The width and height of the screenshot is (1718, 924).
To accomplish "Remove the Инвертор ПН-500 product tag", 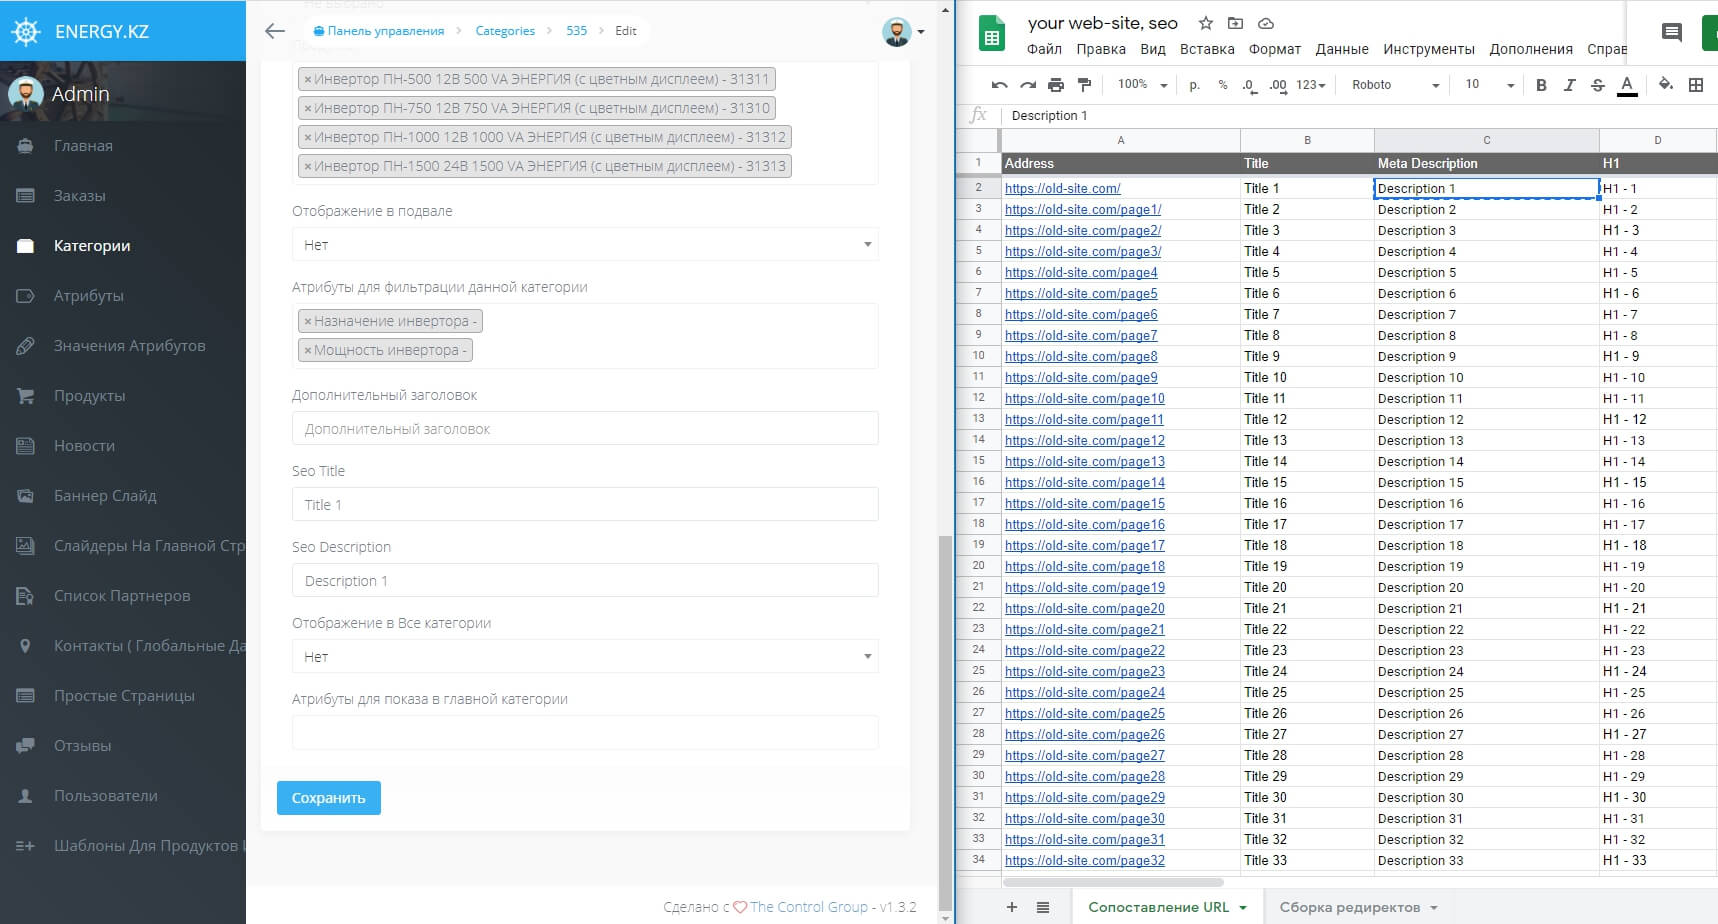I will (x=308, y=79).
